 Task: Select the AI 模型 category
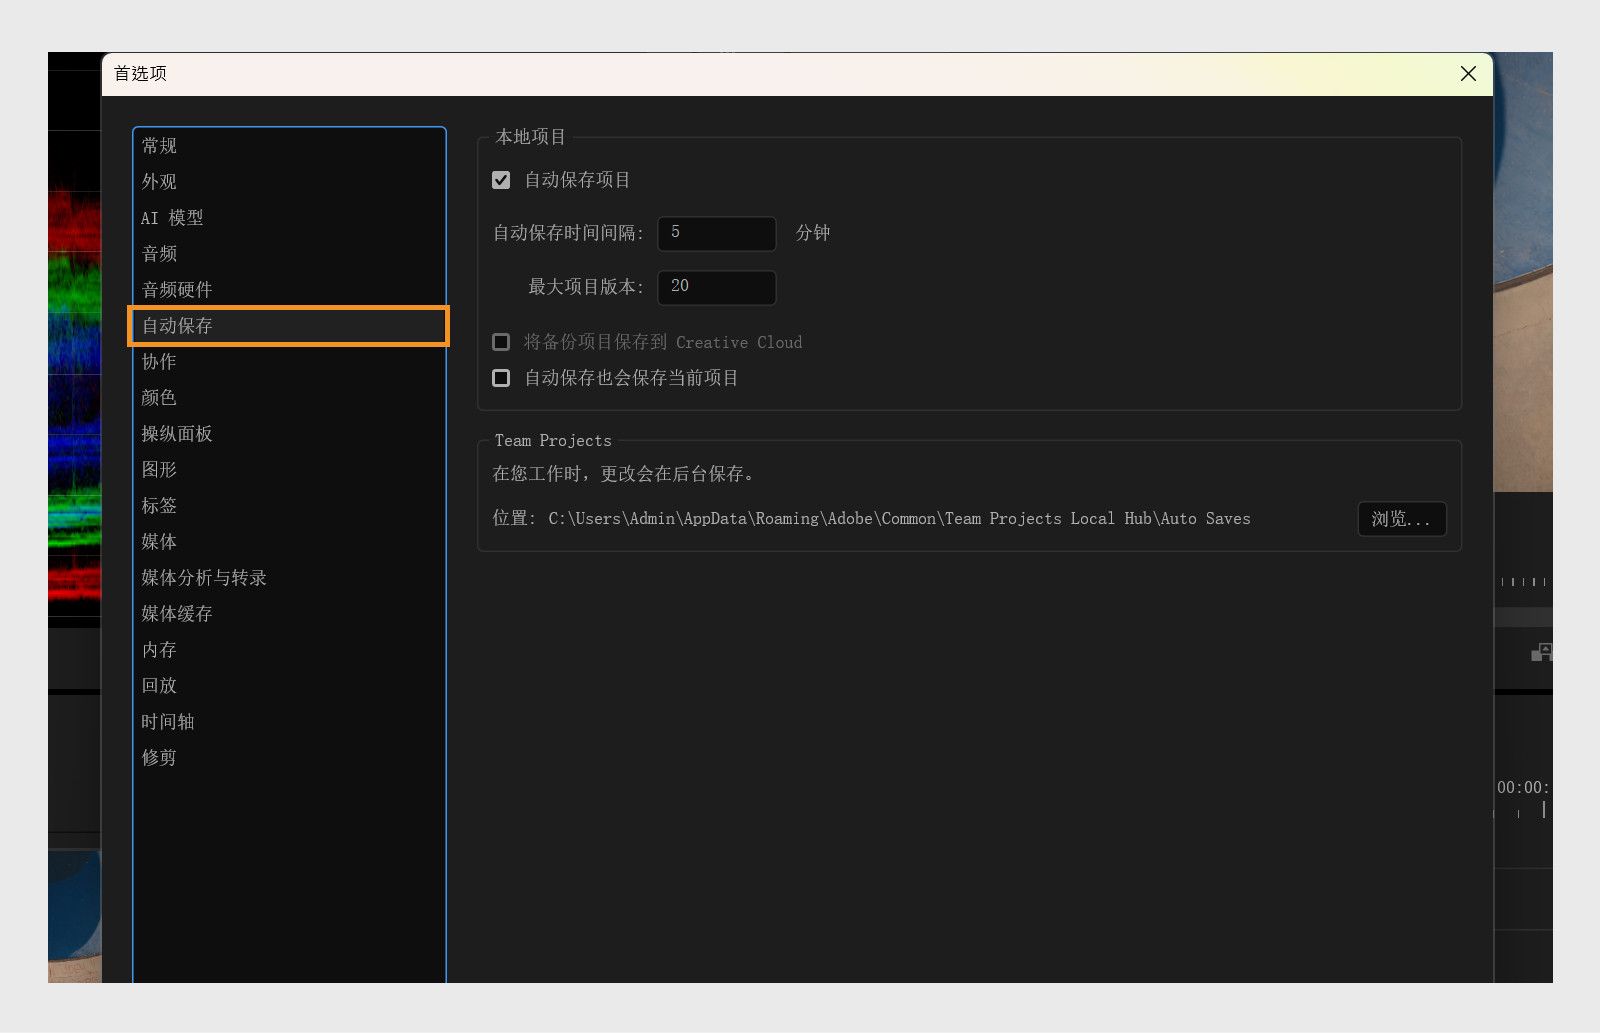pyautogui.click(x=289, y=218)
